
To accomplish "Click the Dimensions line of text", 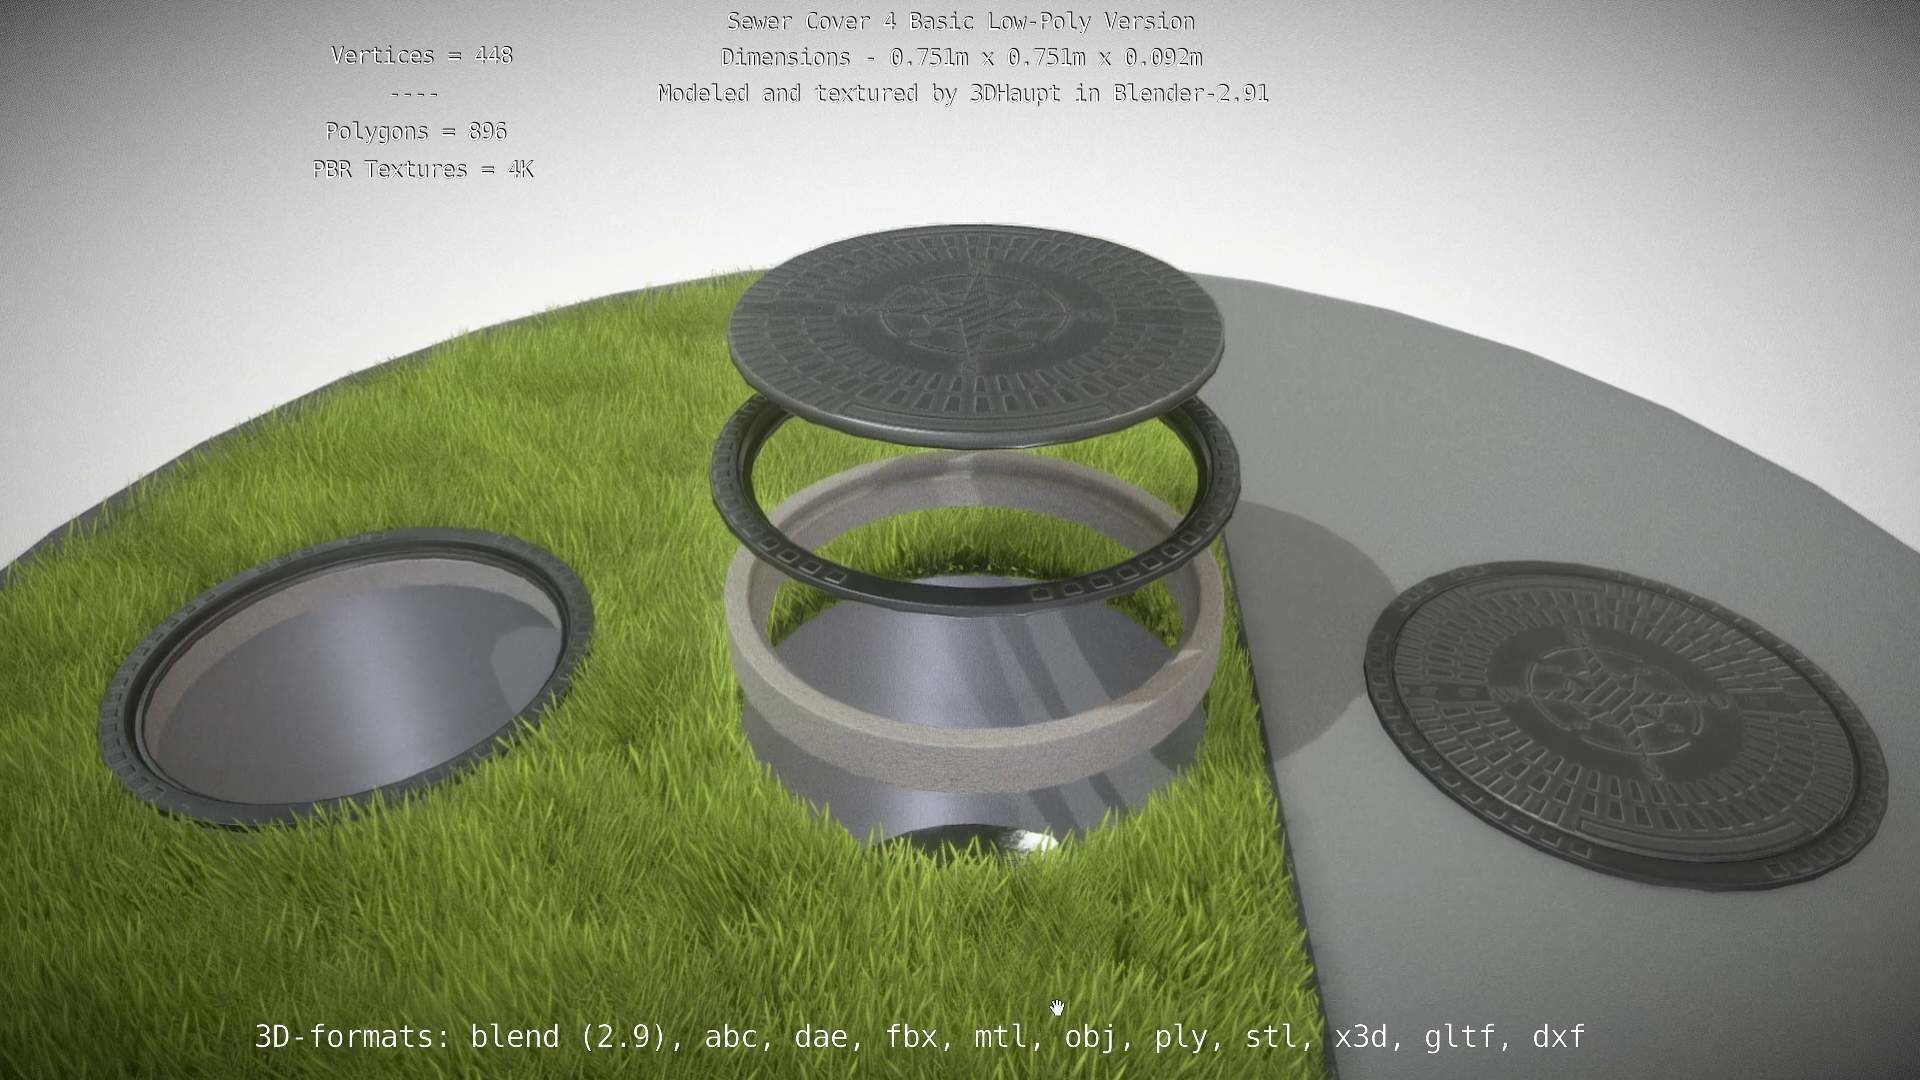I will [x=961, y=57].
